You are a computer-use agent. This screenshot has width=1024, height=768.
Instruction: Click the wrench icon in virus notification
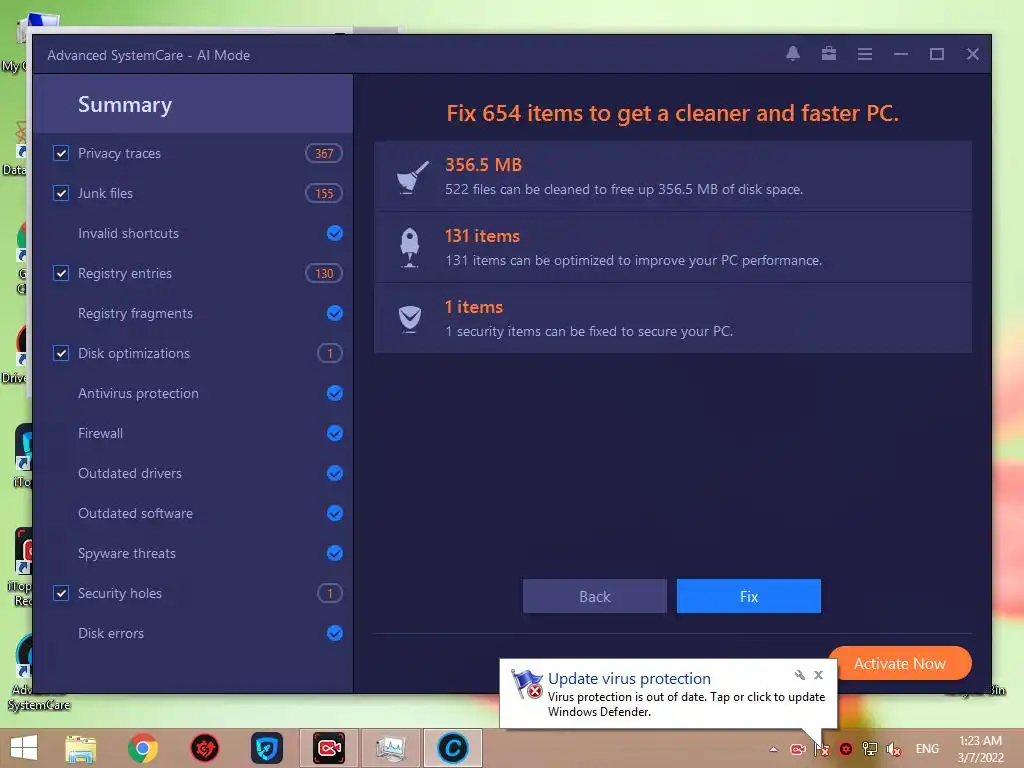799,675
